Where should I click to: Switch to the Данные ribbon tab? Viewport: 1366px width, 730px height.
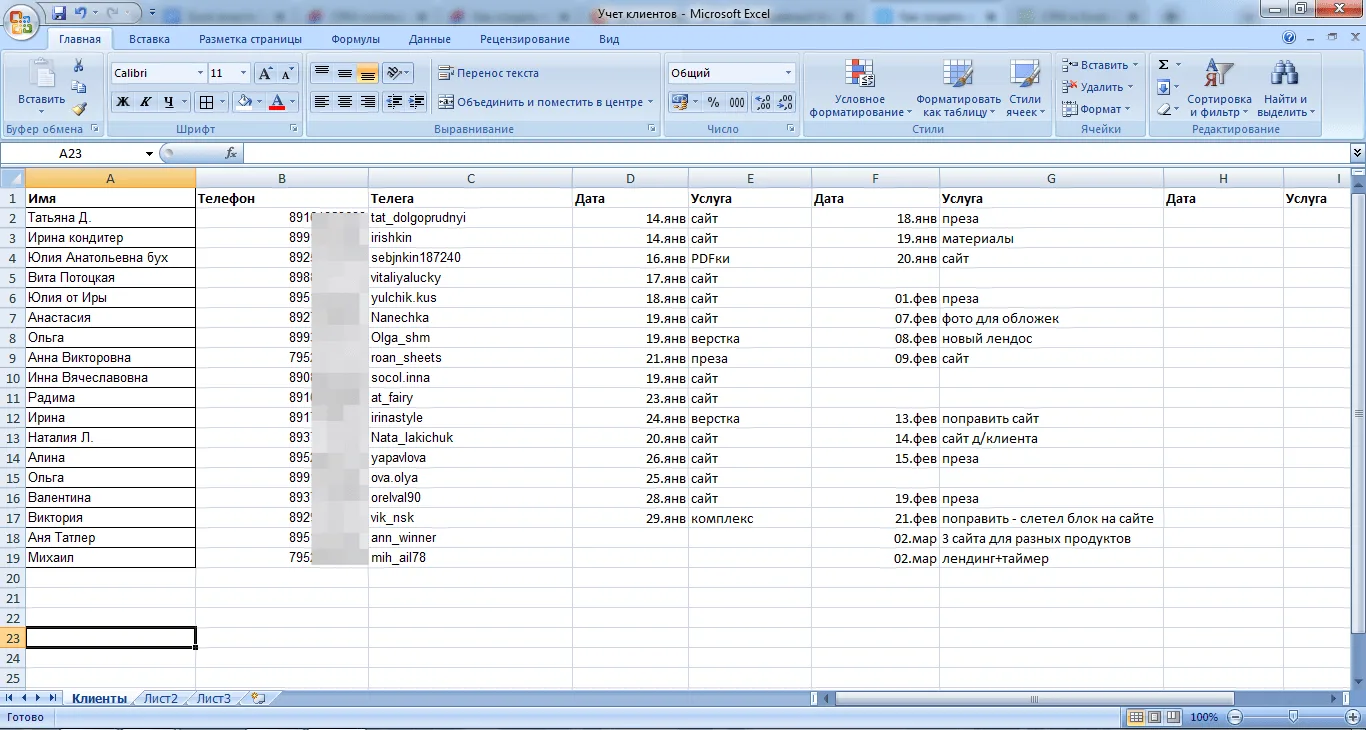(429, 39)
